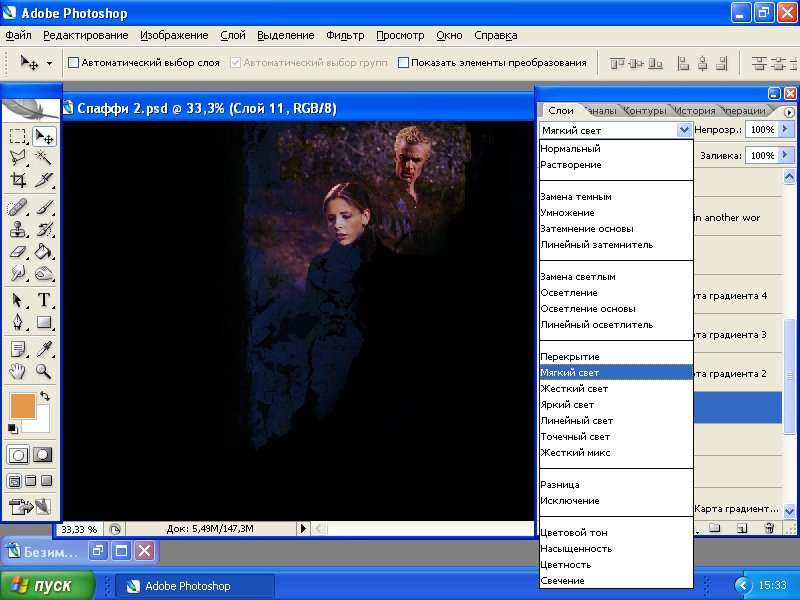Switch to the 'История' panel tab
The height and width of the screenshot is (600, 800).
point(694,111)
